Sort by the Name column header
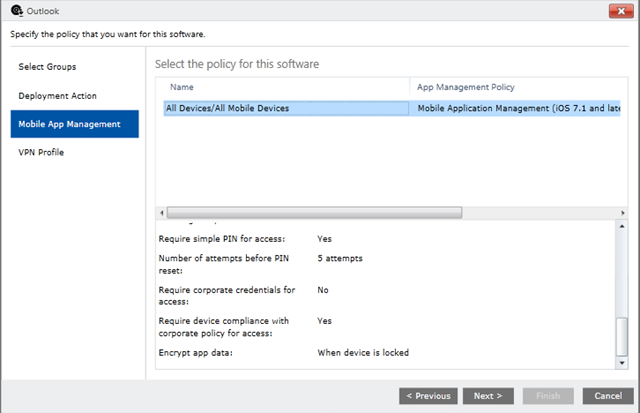 182,87
